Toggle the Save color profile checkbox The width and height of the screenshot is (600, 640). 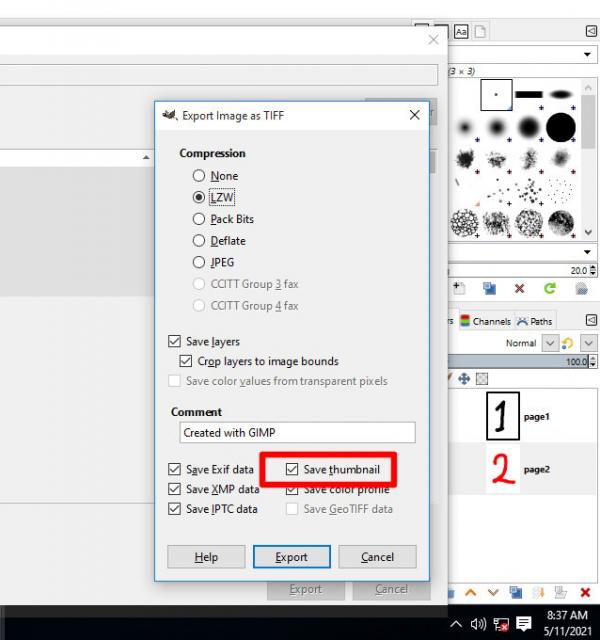(x=338, y=490)
